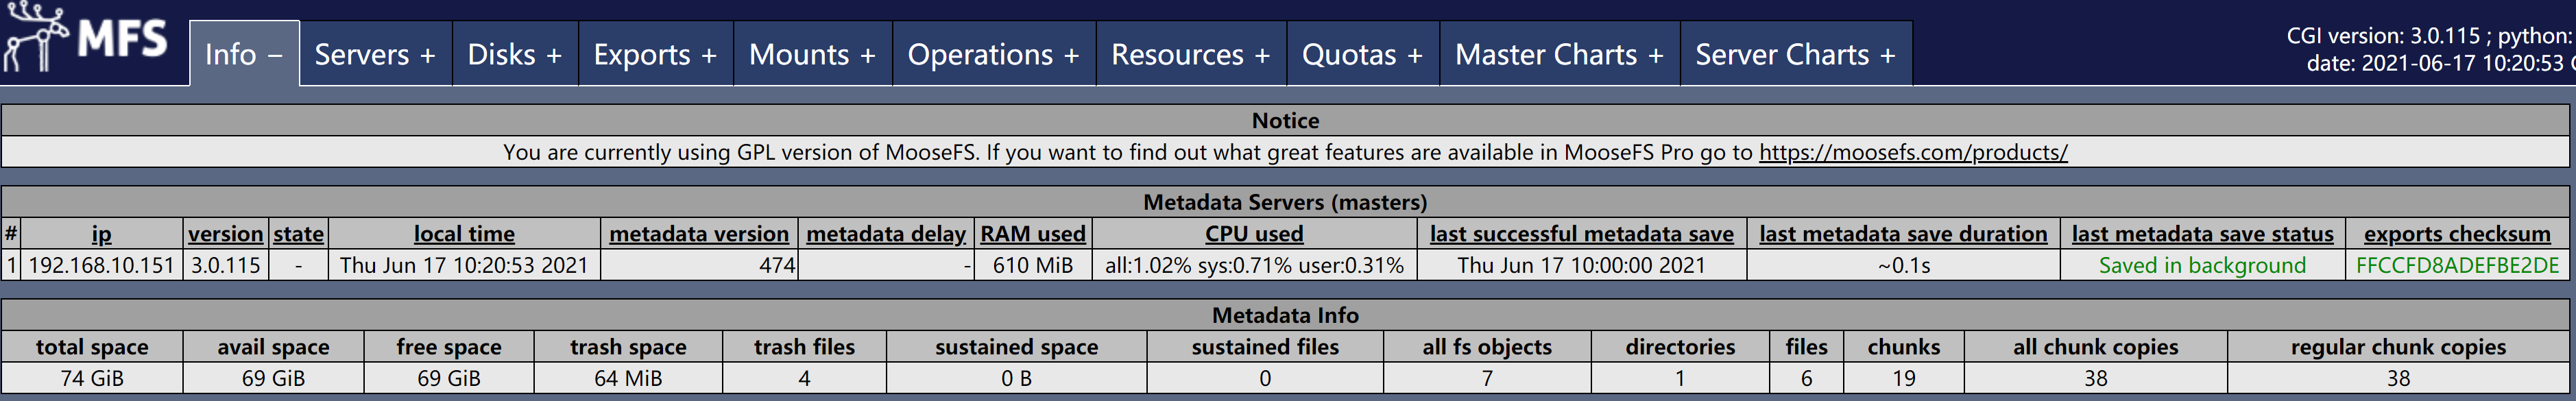Open the Disks tab
This screenshot has width=2576, height=401.
pos(515,54)
